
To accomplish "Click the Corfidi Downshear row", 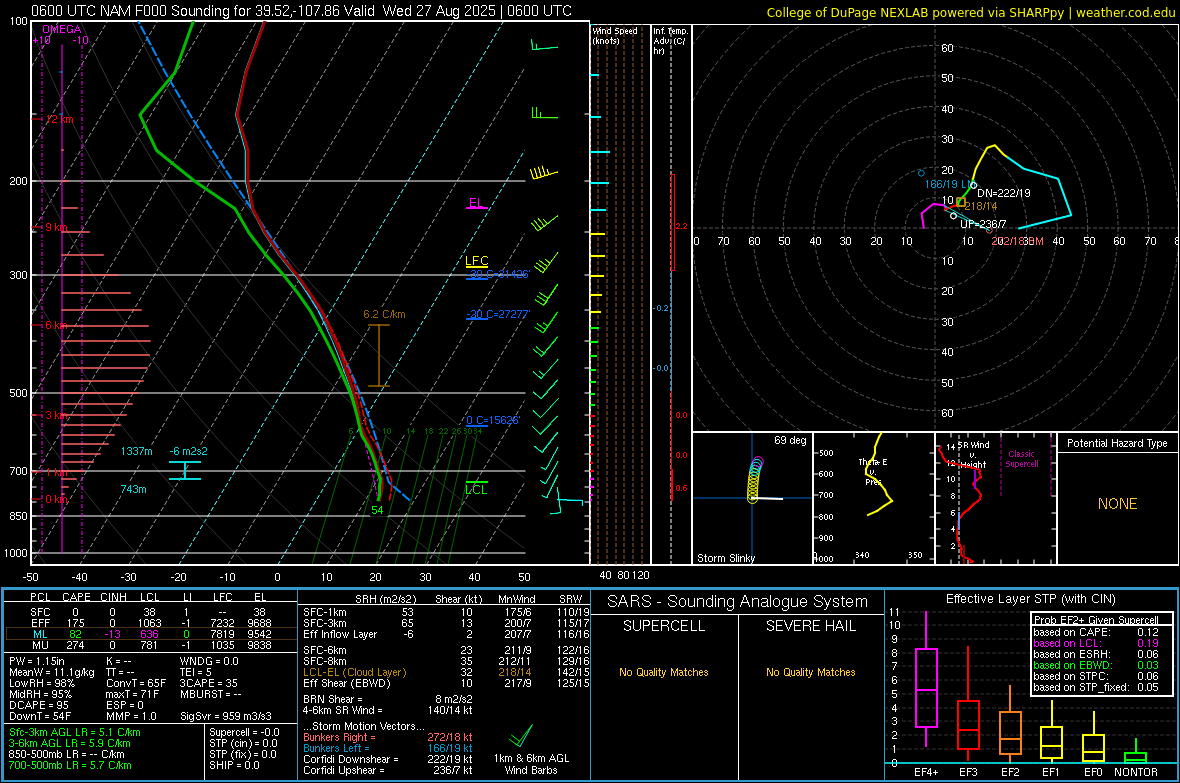I will coord(388,759).
